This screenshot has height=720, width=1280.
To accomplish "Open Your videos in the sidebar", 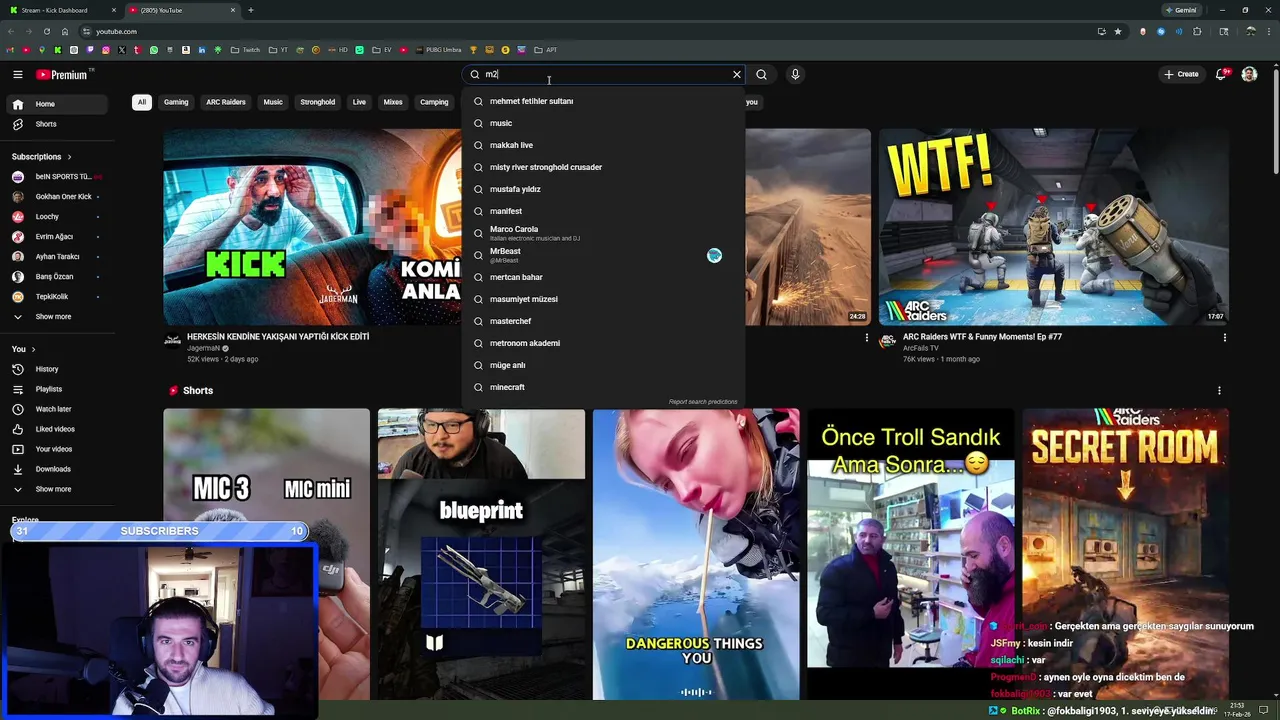I will pos(57,449).
